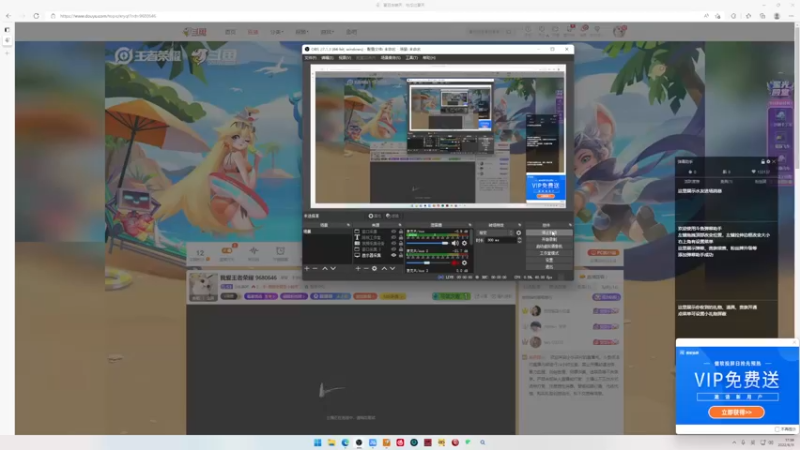800x450 pixels.
Task: Click the first mixer channel's volume slider
Action: click(428, 243)
